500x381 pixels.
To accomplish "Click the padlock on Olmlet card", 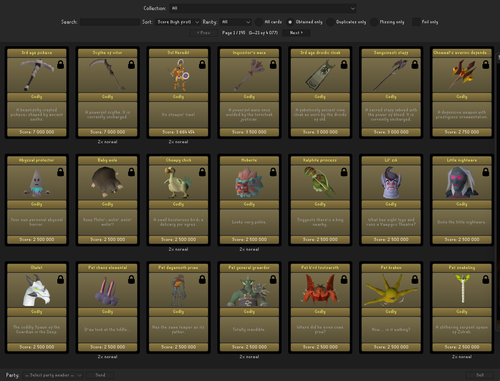I will [60, 279].
